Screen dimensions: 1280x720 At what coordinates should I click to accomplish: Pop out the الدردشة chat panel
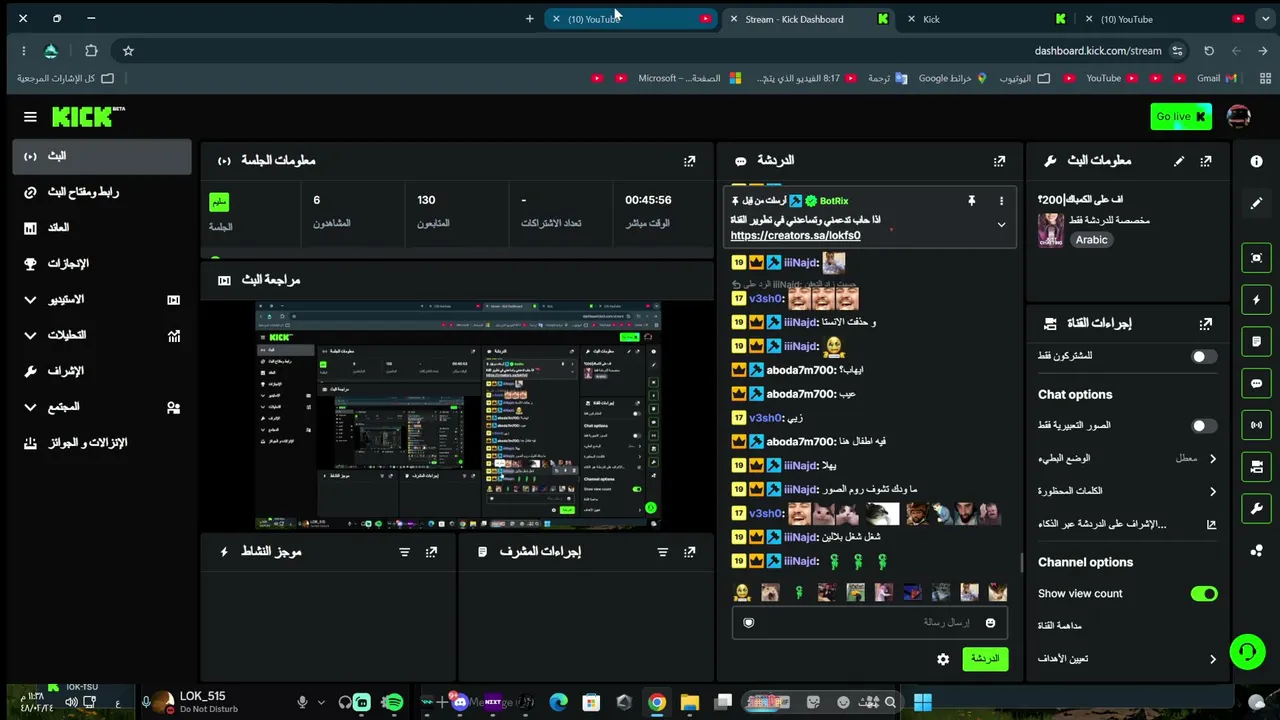[x=999, y=161]
